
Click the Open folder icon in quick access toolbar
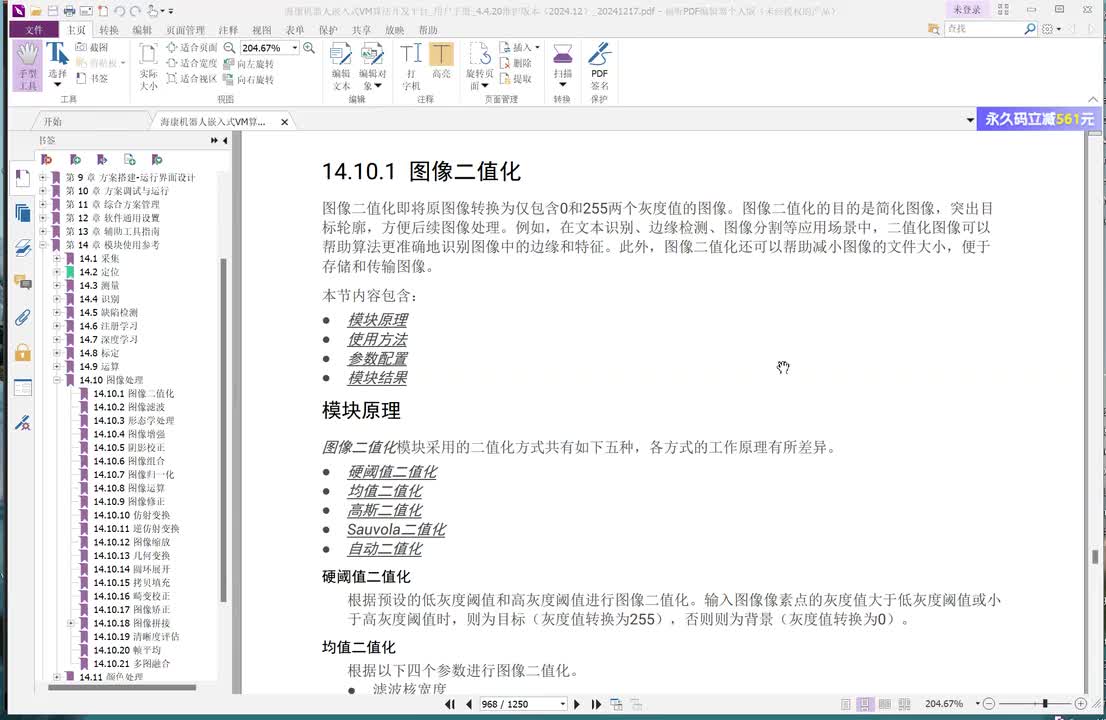(36, 11)
